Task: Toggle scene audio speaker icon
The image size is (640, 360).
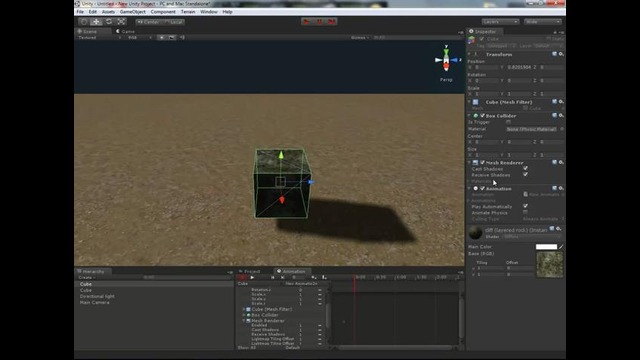Action: [x=182, y=38]
